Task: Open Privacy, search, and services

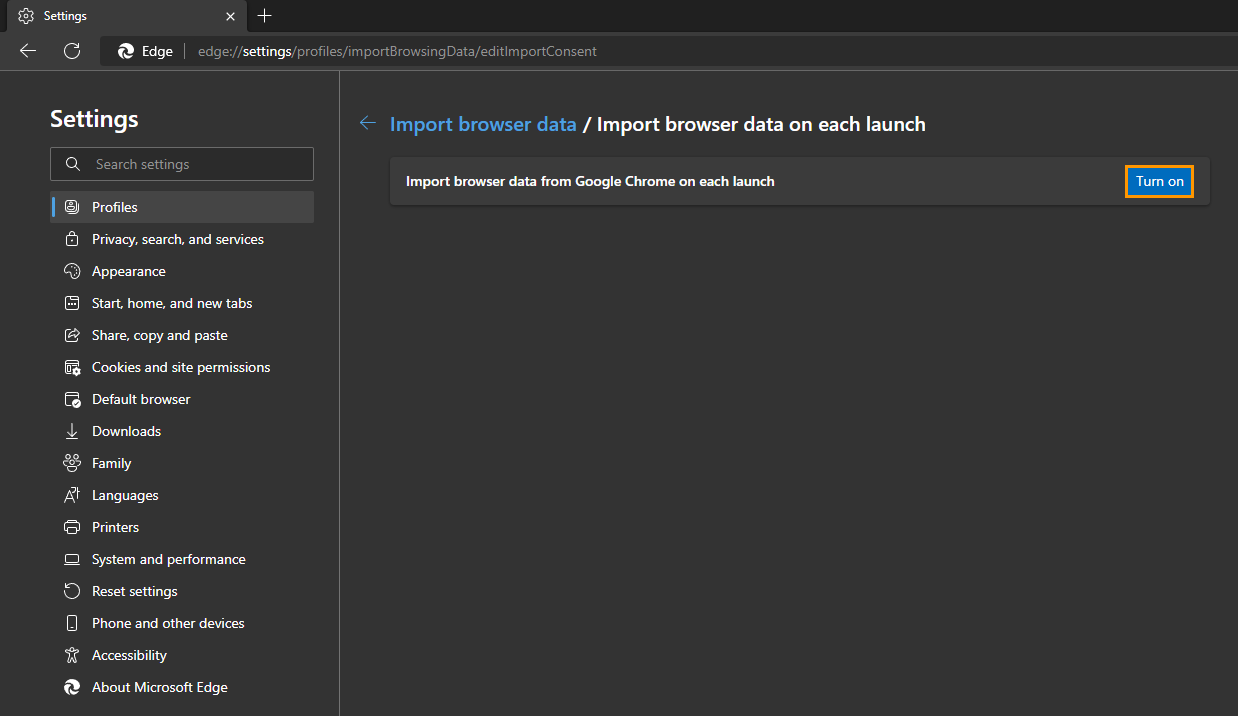Action: 182,239
